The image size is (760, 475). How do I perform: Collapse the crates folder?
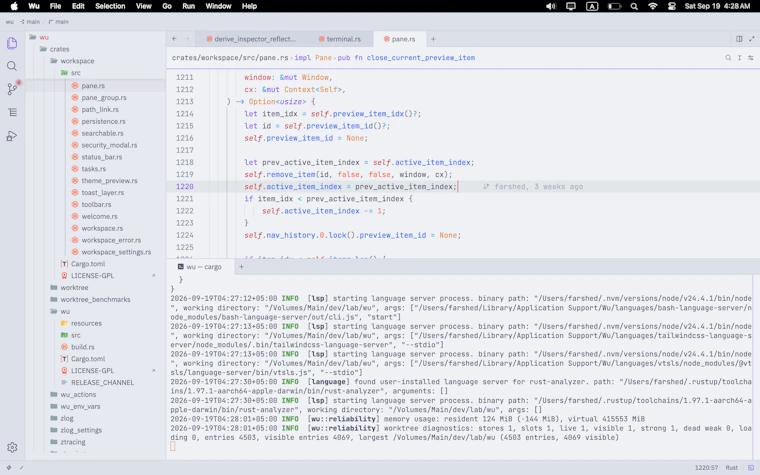click(x=59, y=49)
